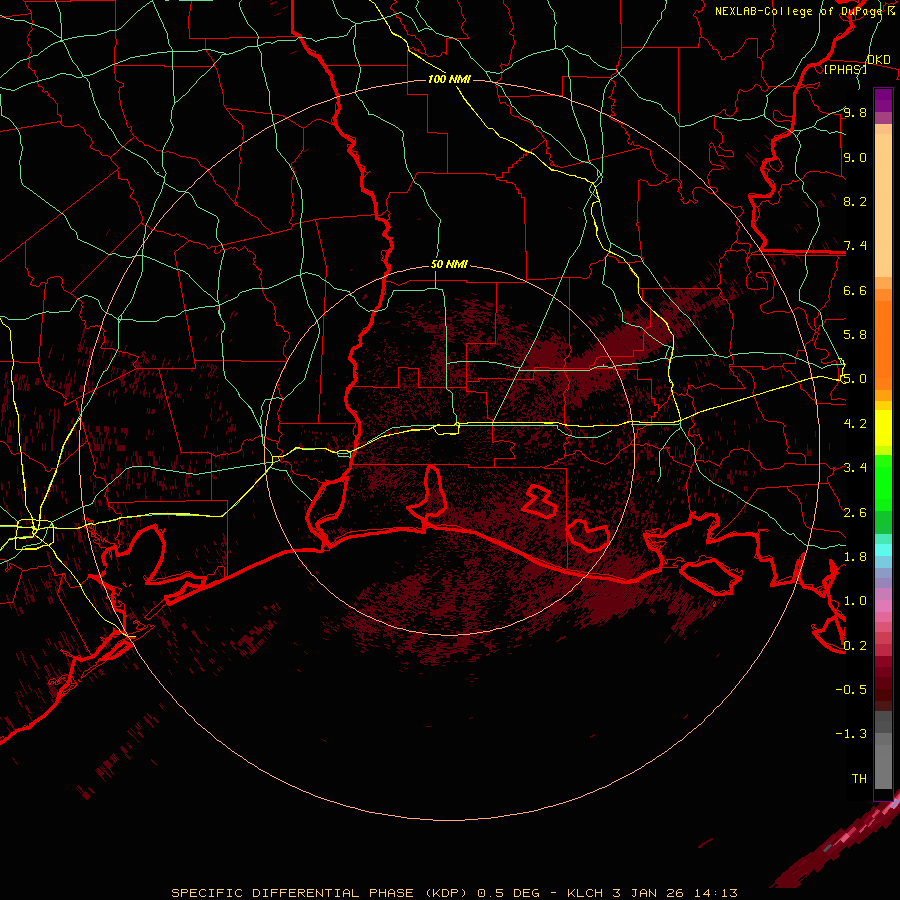This screenshot has width=900, height=900.
Task: Click the 3.4 value on the color scale
Action: click(x=855, y=468)
